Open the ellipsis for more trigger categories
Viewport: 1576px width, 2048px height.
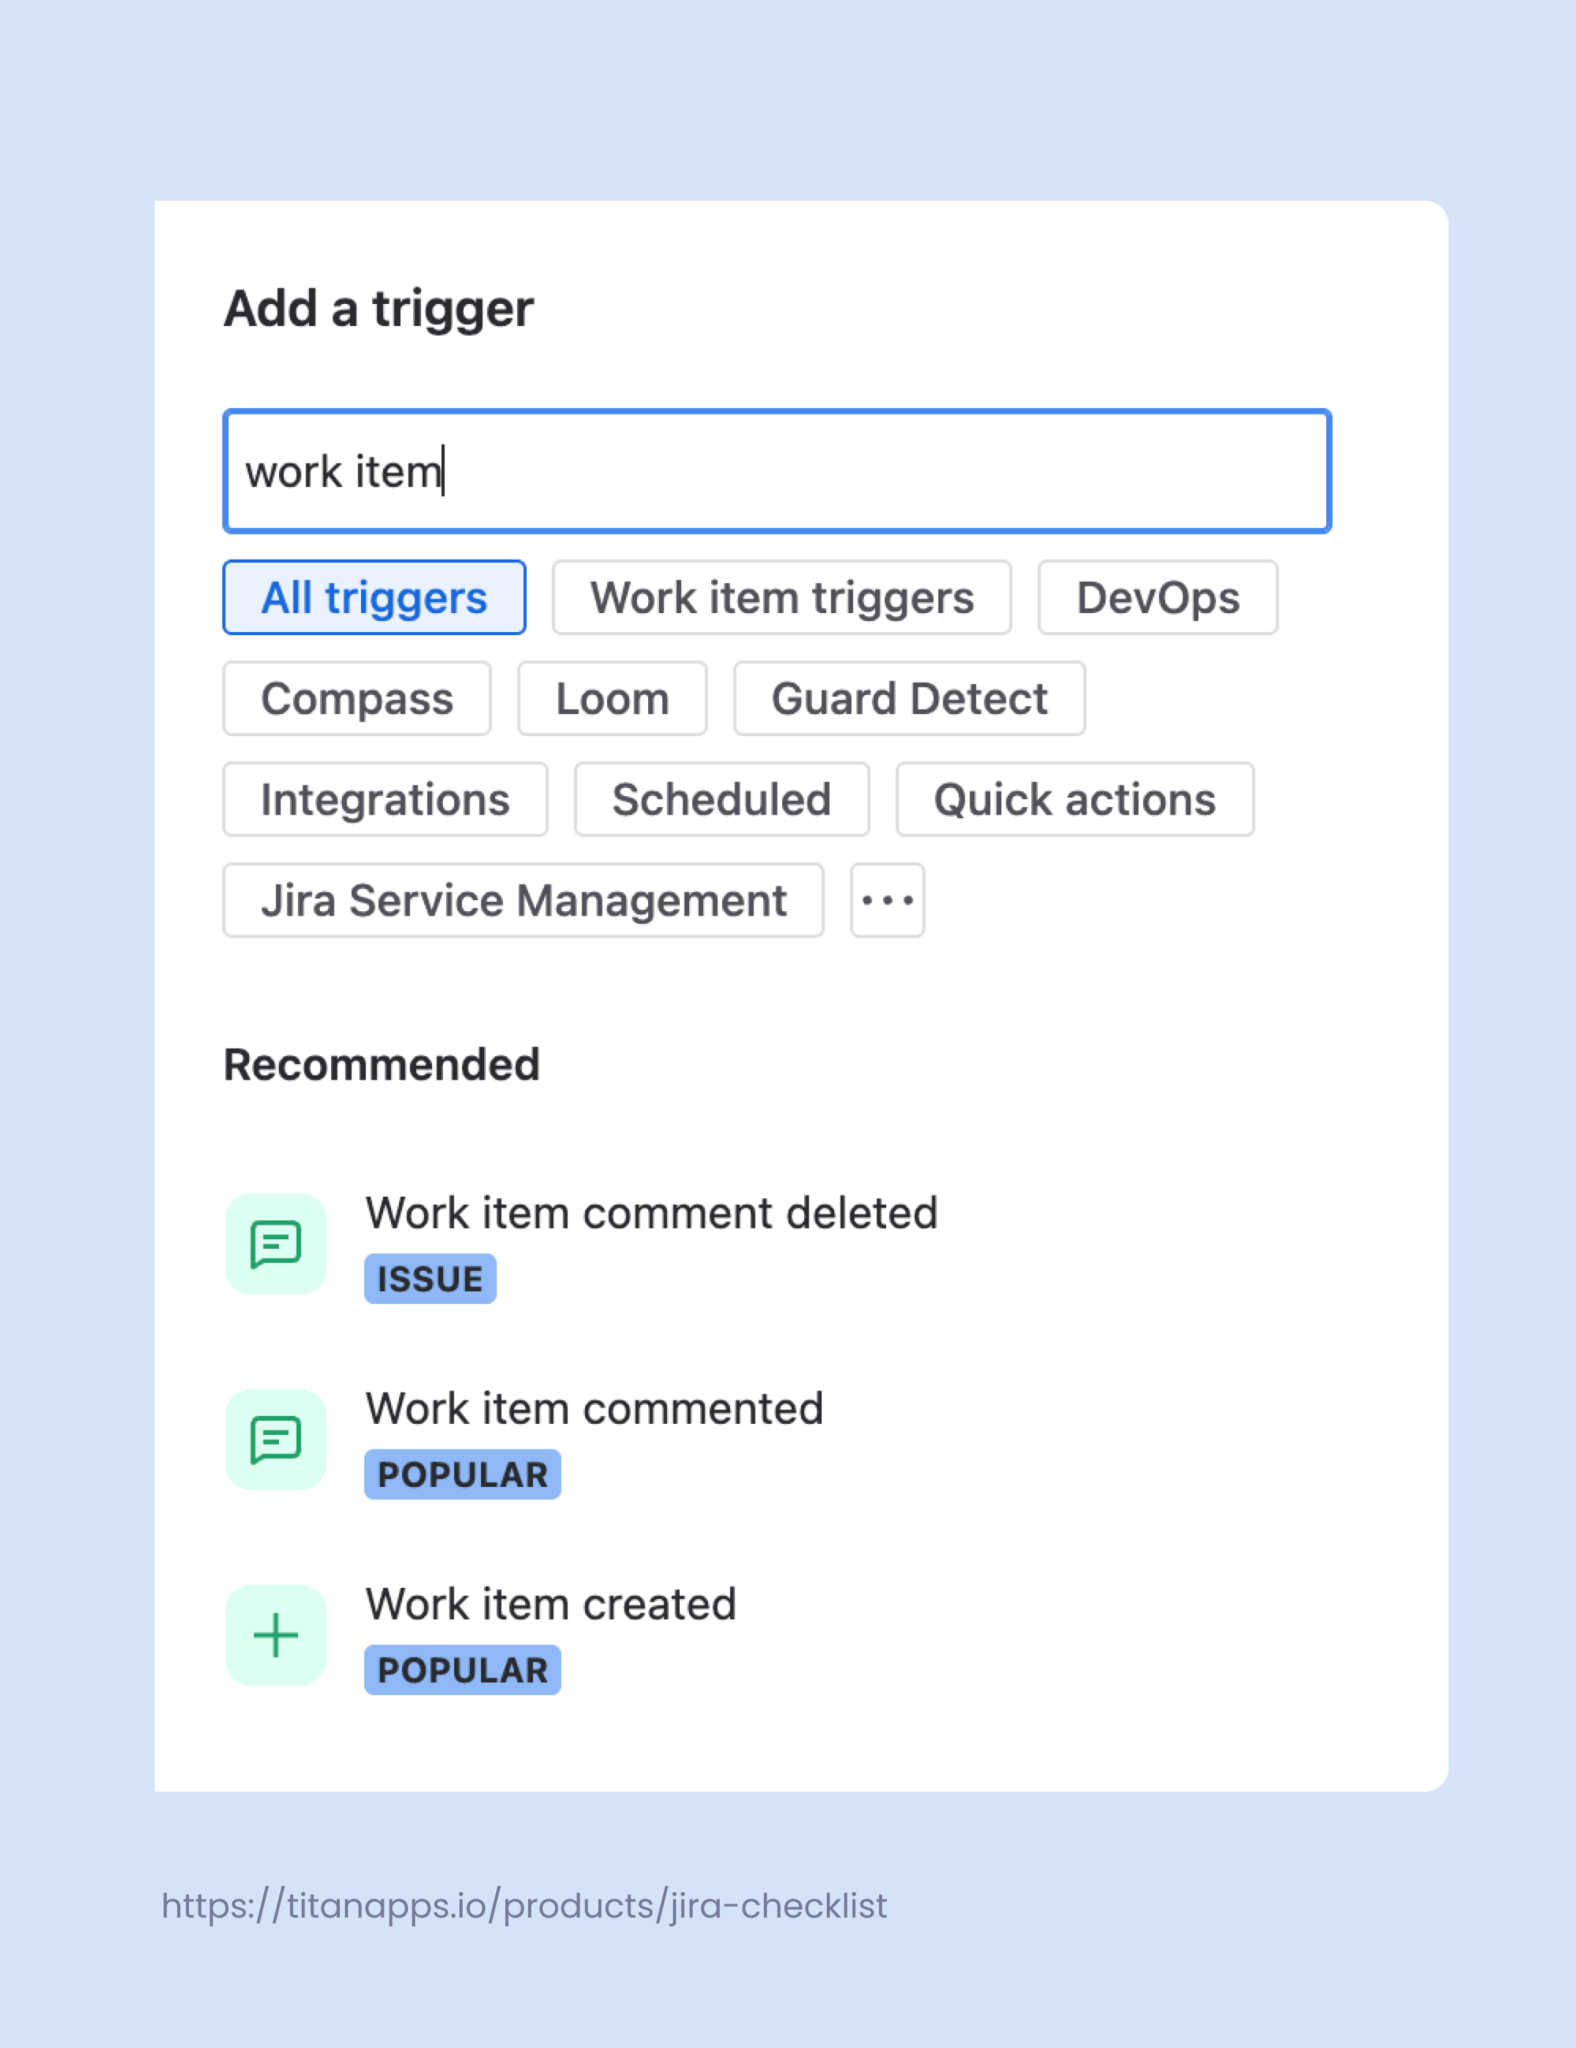[886, 900]
